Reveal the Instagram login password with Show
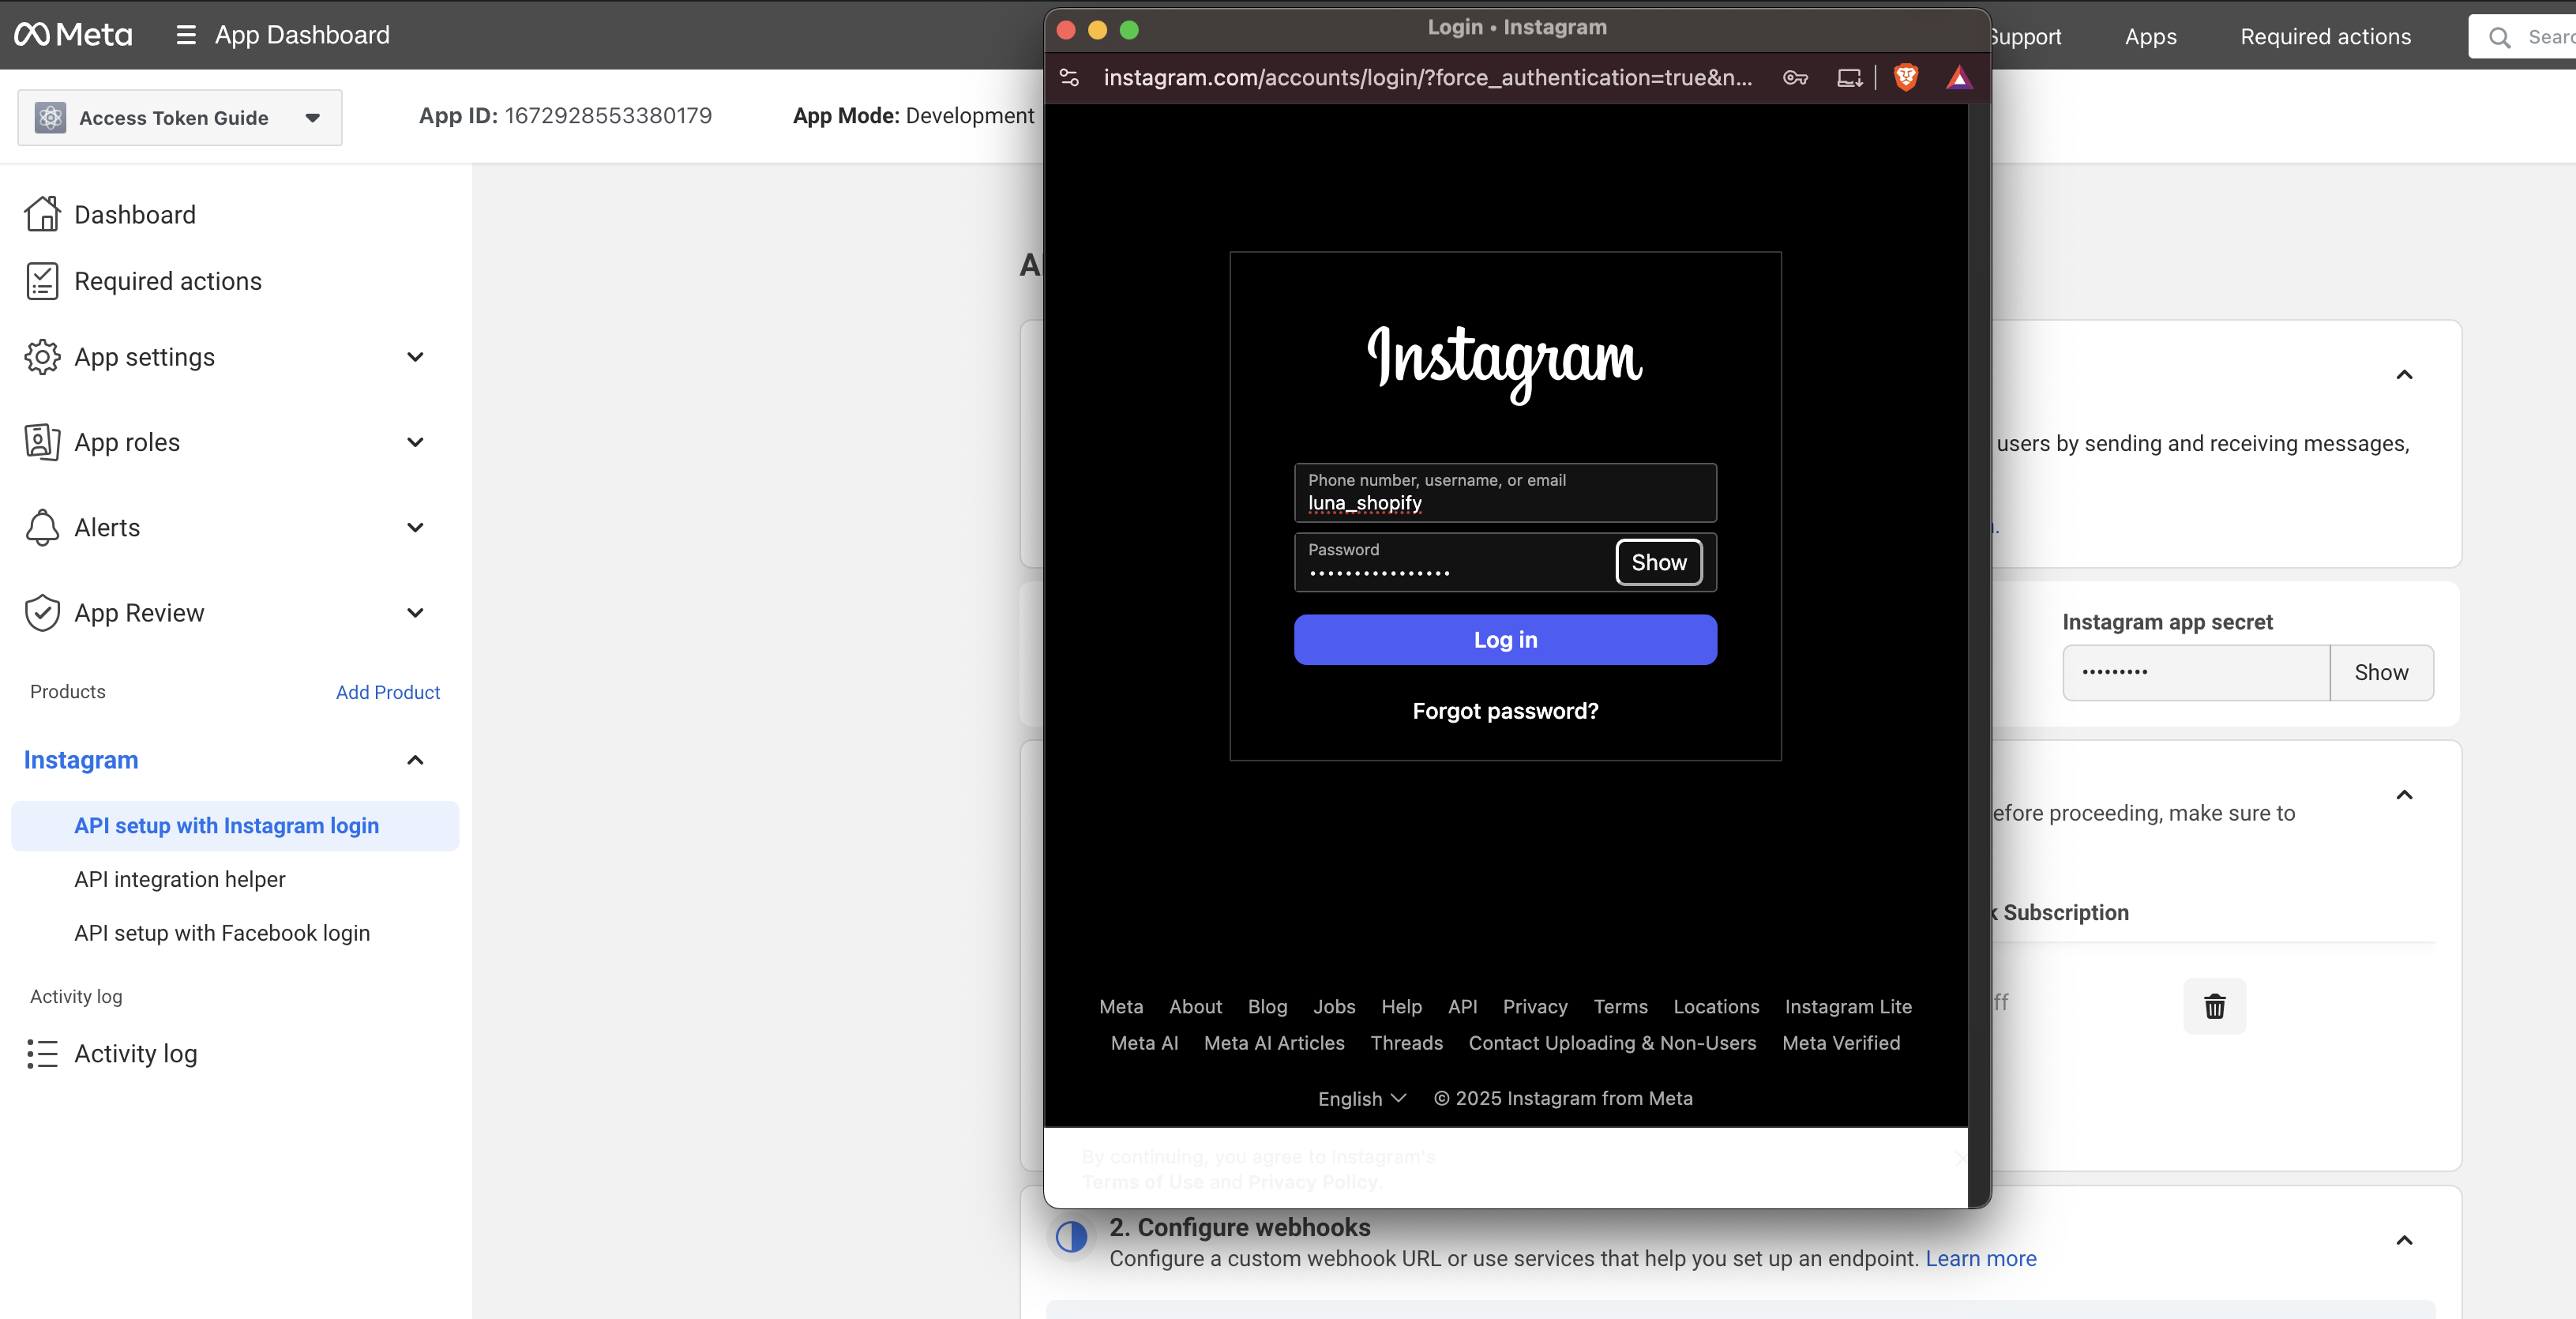The height and width of the screenshot is (1319, 2576). [x=1658, y=563]
